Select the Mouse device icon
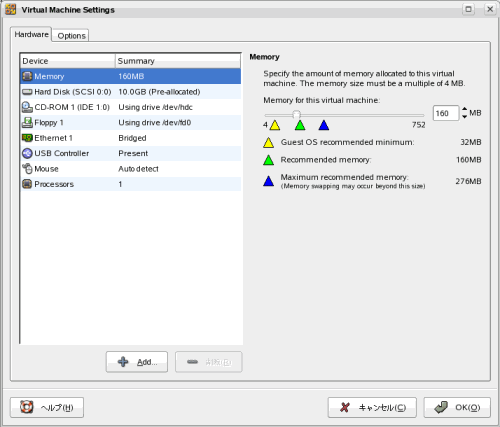 pyautogui.click(x=27, y=169)
